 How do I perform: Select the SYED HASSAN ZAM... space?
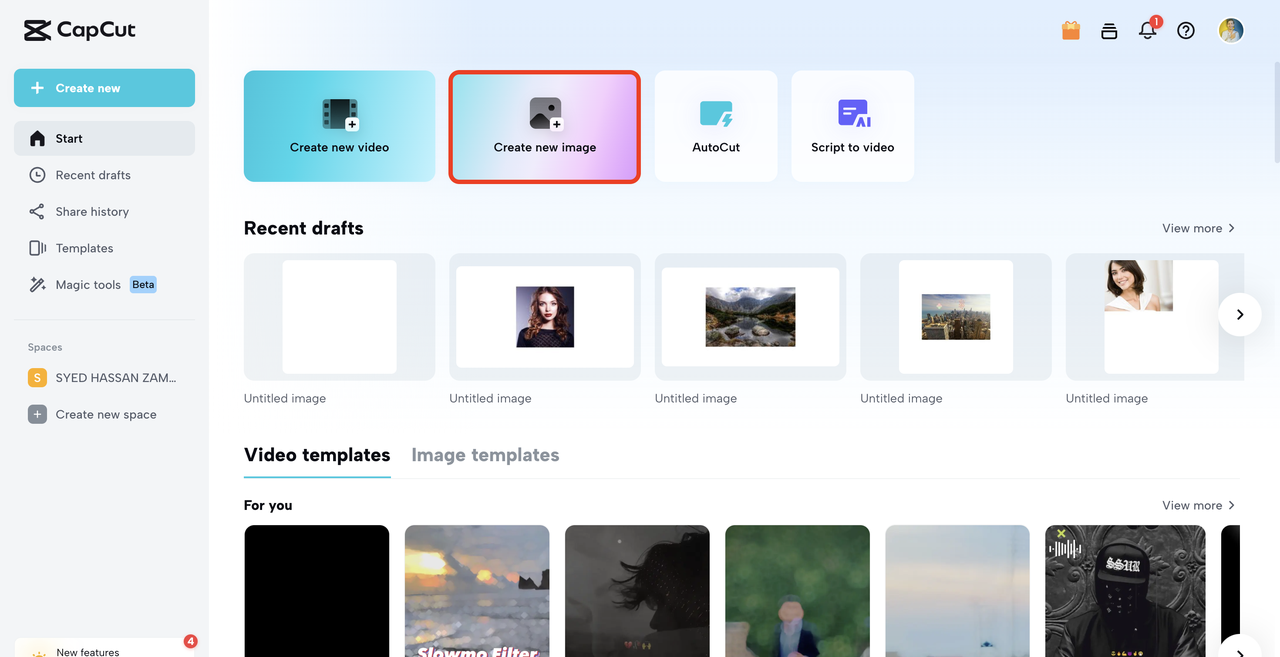pyautogui.click(x=104, y=378)
